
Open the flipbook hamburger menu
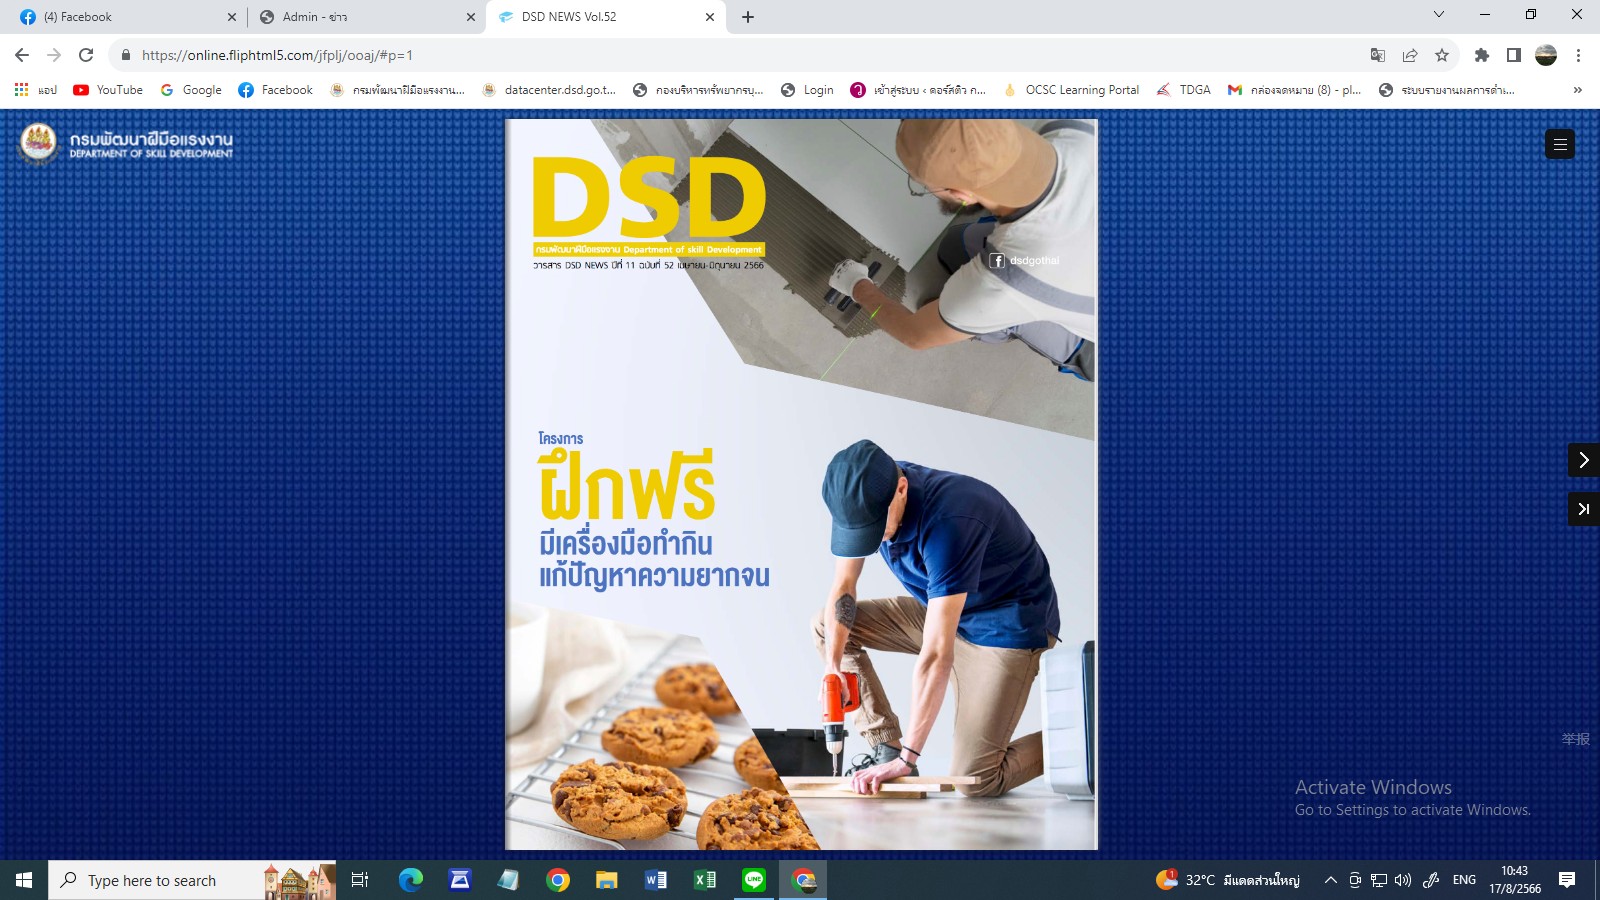(1560, 145)
